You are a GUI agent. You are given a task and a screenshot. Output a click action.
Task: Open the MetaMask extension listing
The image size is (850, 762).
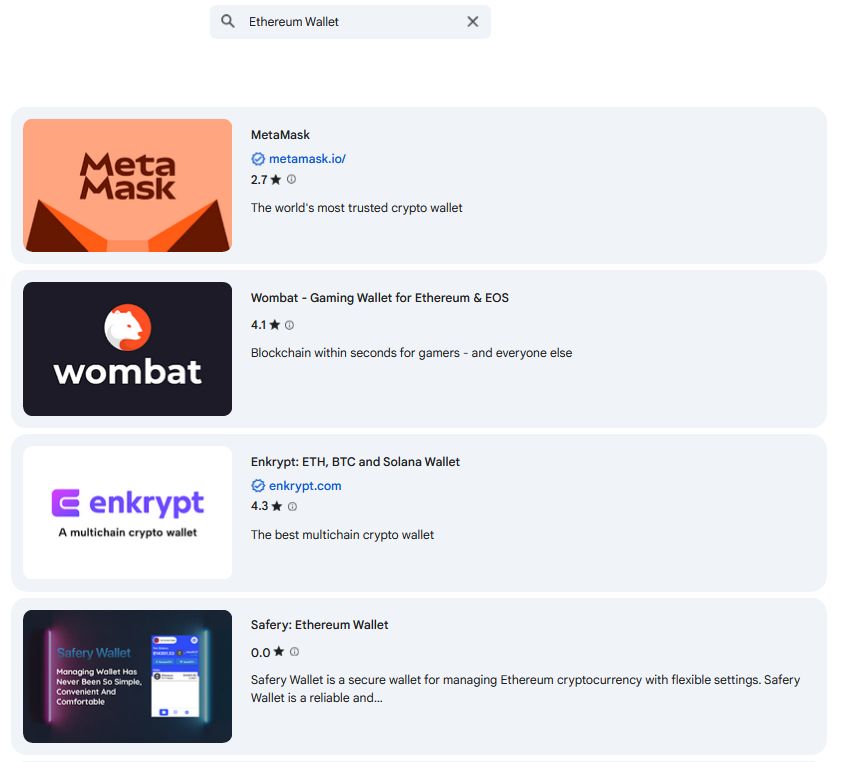pyautogui.click(x=280, y=134)
